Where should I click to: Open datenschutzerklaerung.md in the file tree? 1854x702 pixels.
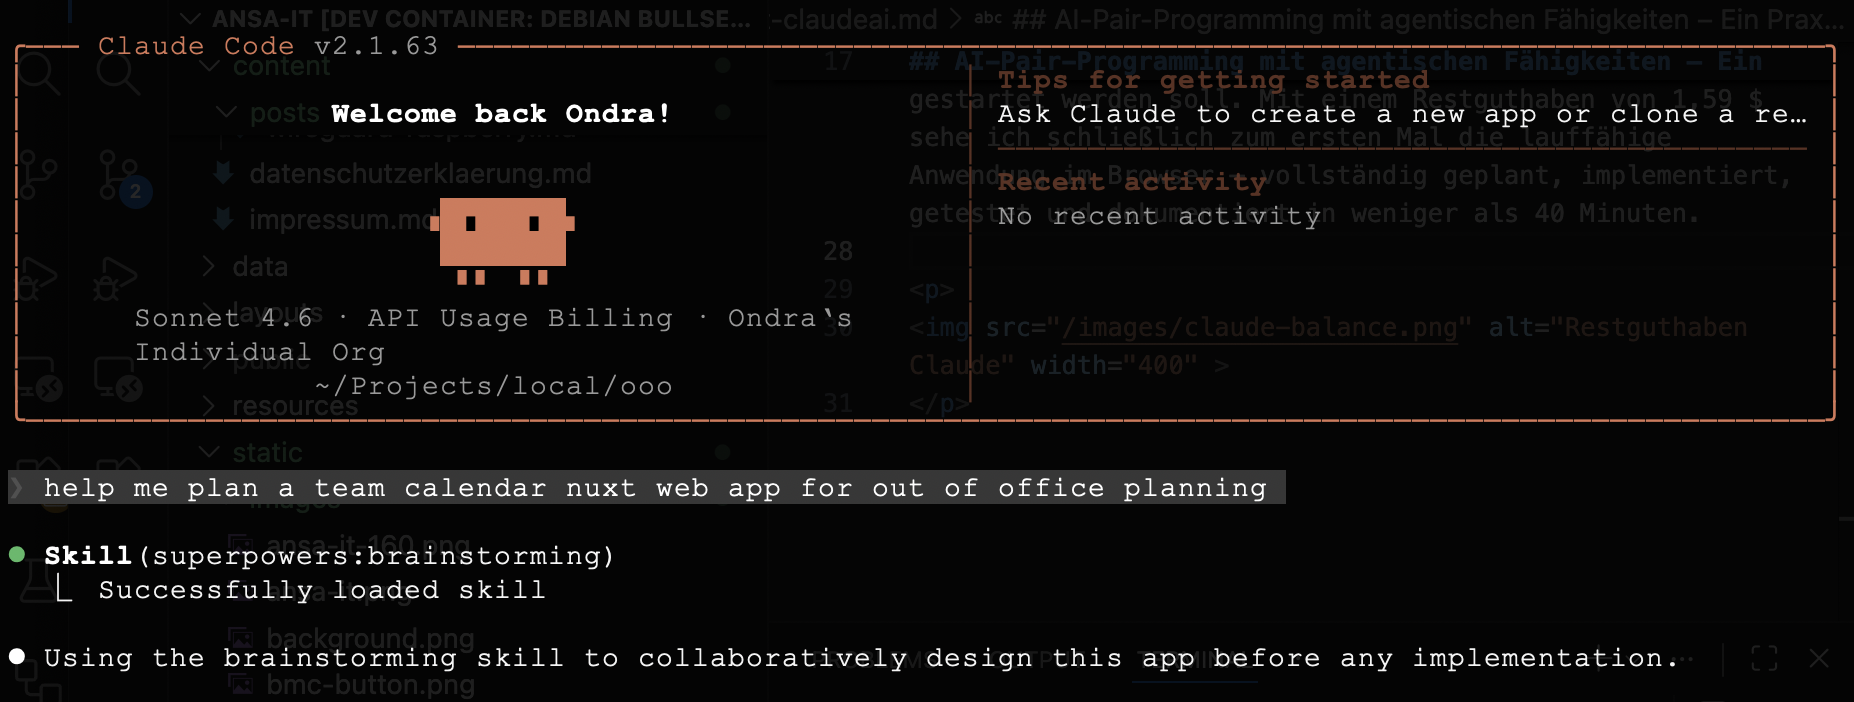(420, 174)
